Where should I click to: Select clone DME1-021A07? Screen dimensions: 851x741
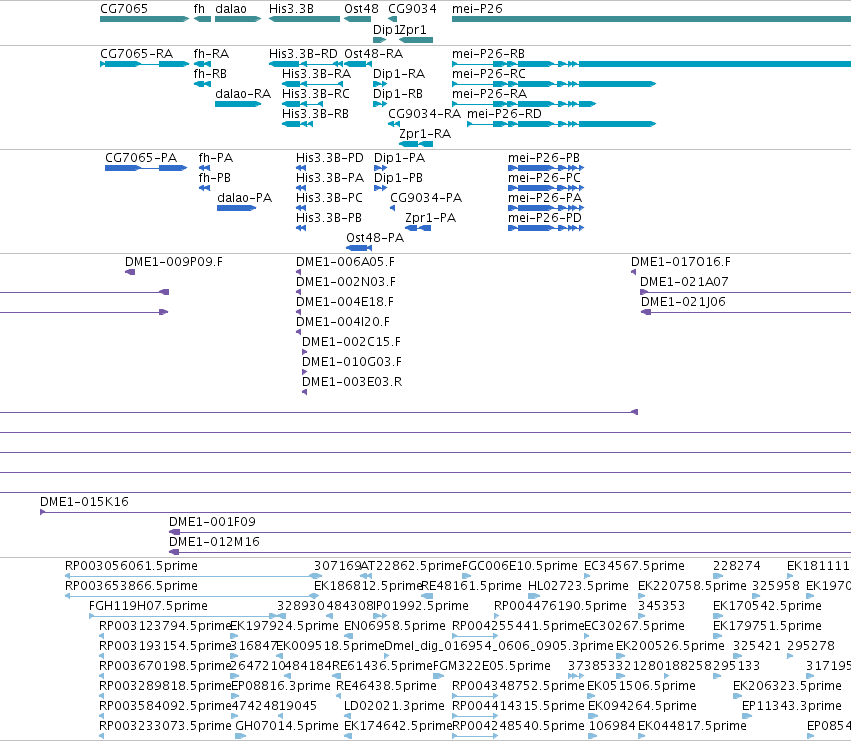pos(684,282)
